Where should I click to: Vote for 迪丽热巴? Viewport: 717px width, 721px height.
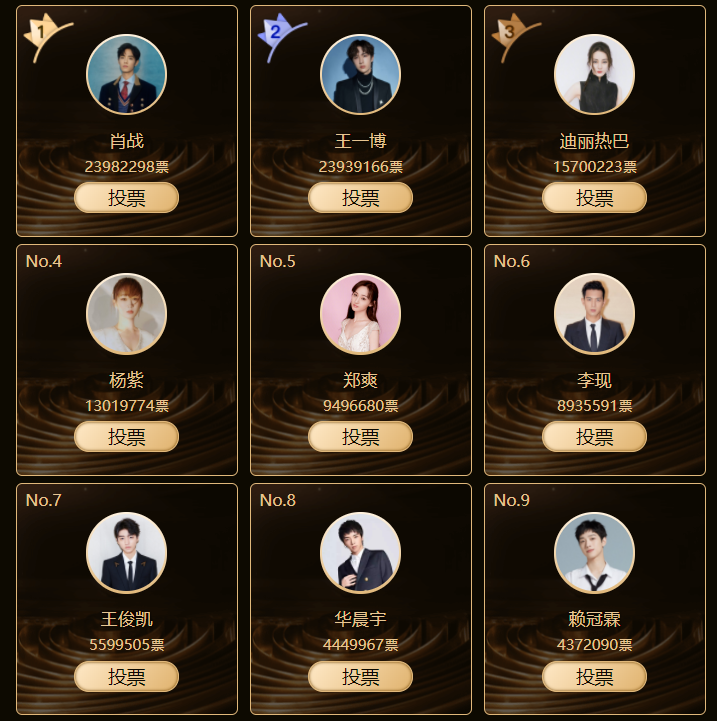(594, 198)
